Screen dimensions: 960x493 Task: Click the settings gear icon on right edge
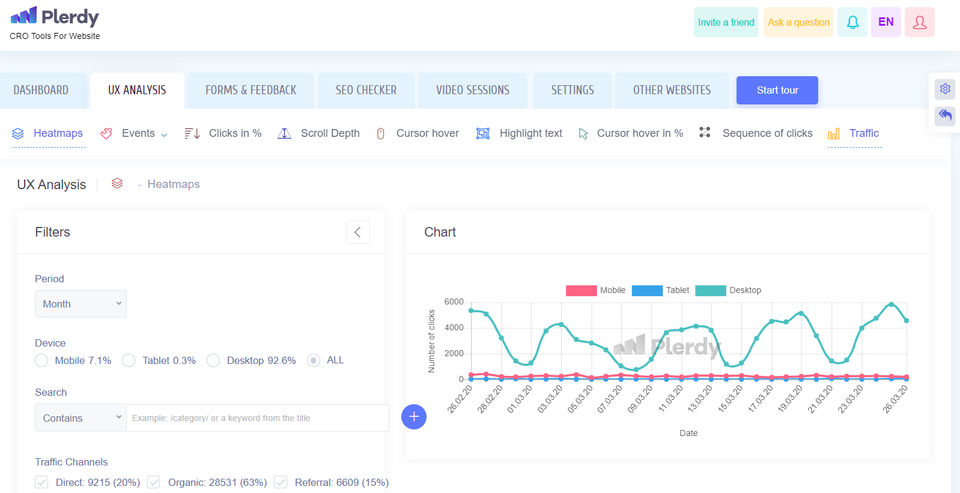(945, 89)
